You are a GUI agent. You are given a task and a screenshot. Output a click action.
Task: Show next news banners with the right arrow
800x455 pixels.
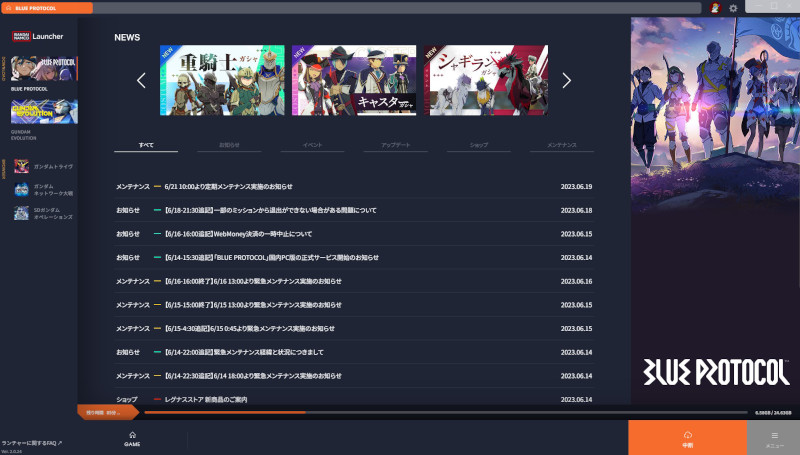[x=566, y=80]
